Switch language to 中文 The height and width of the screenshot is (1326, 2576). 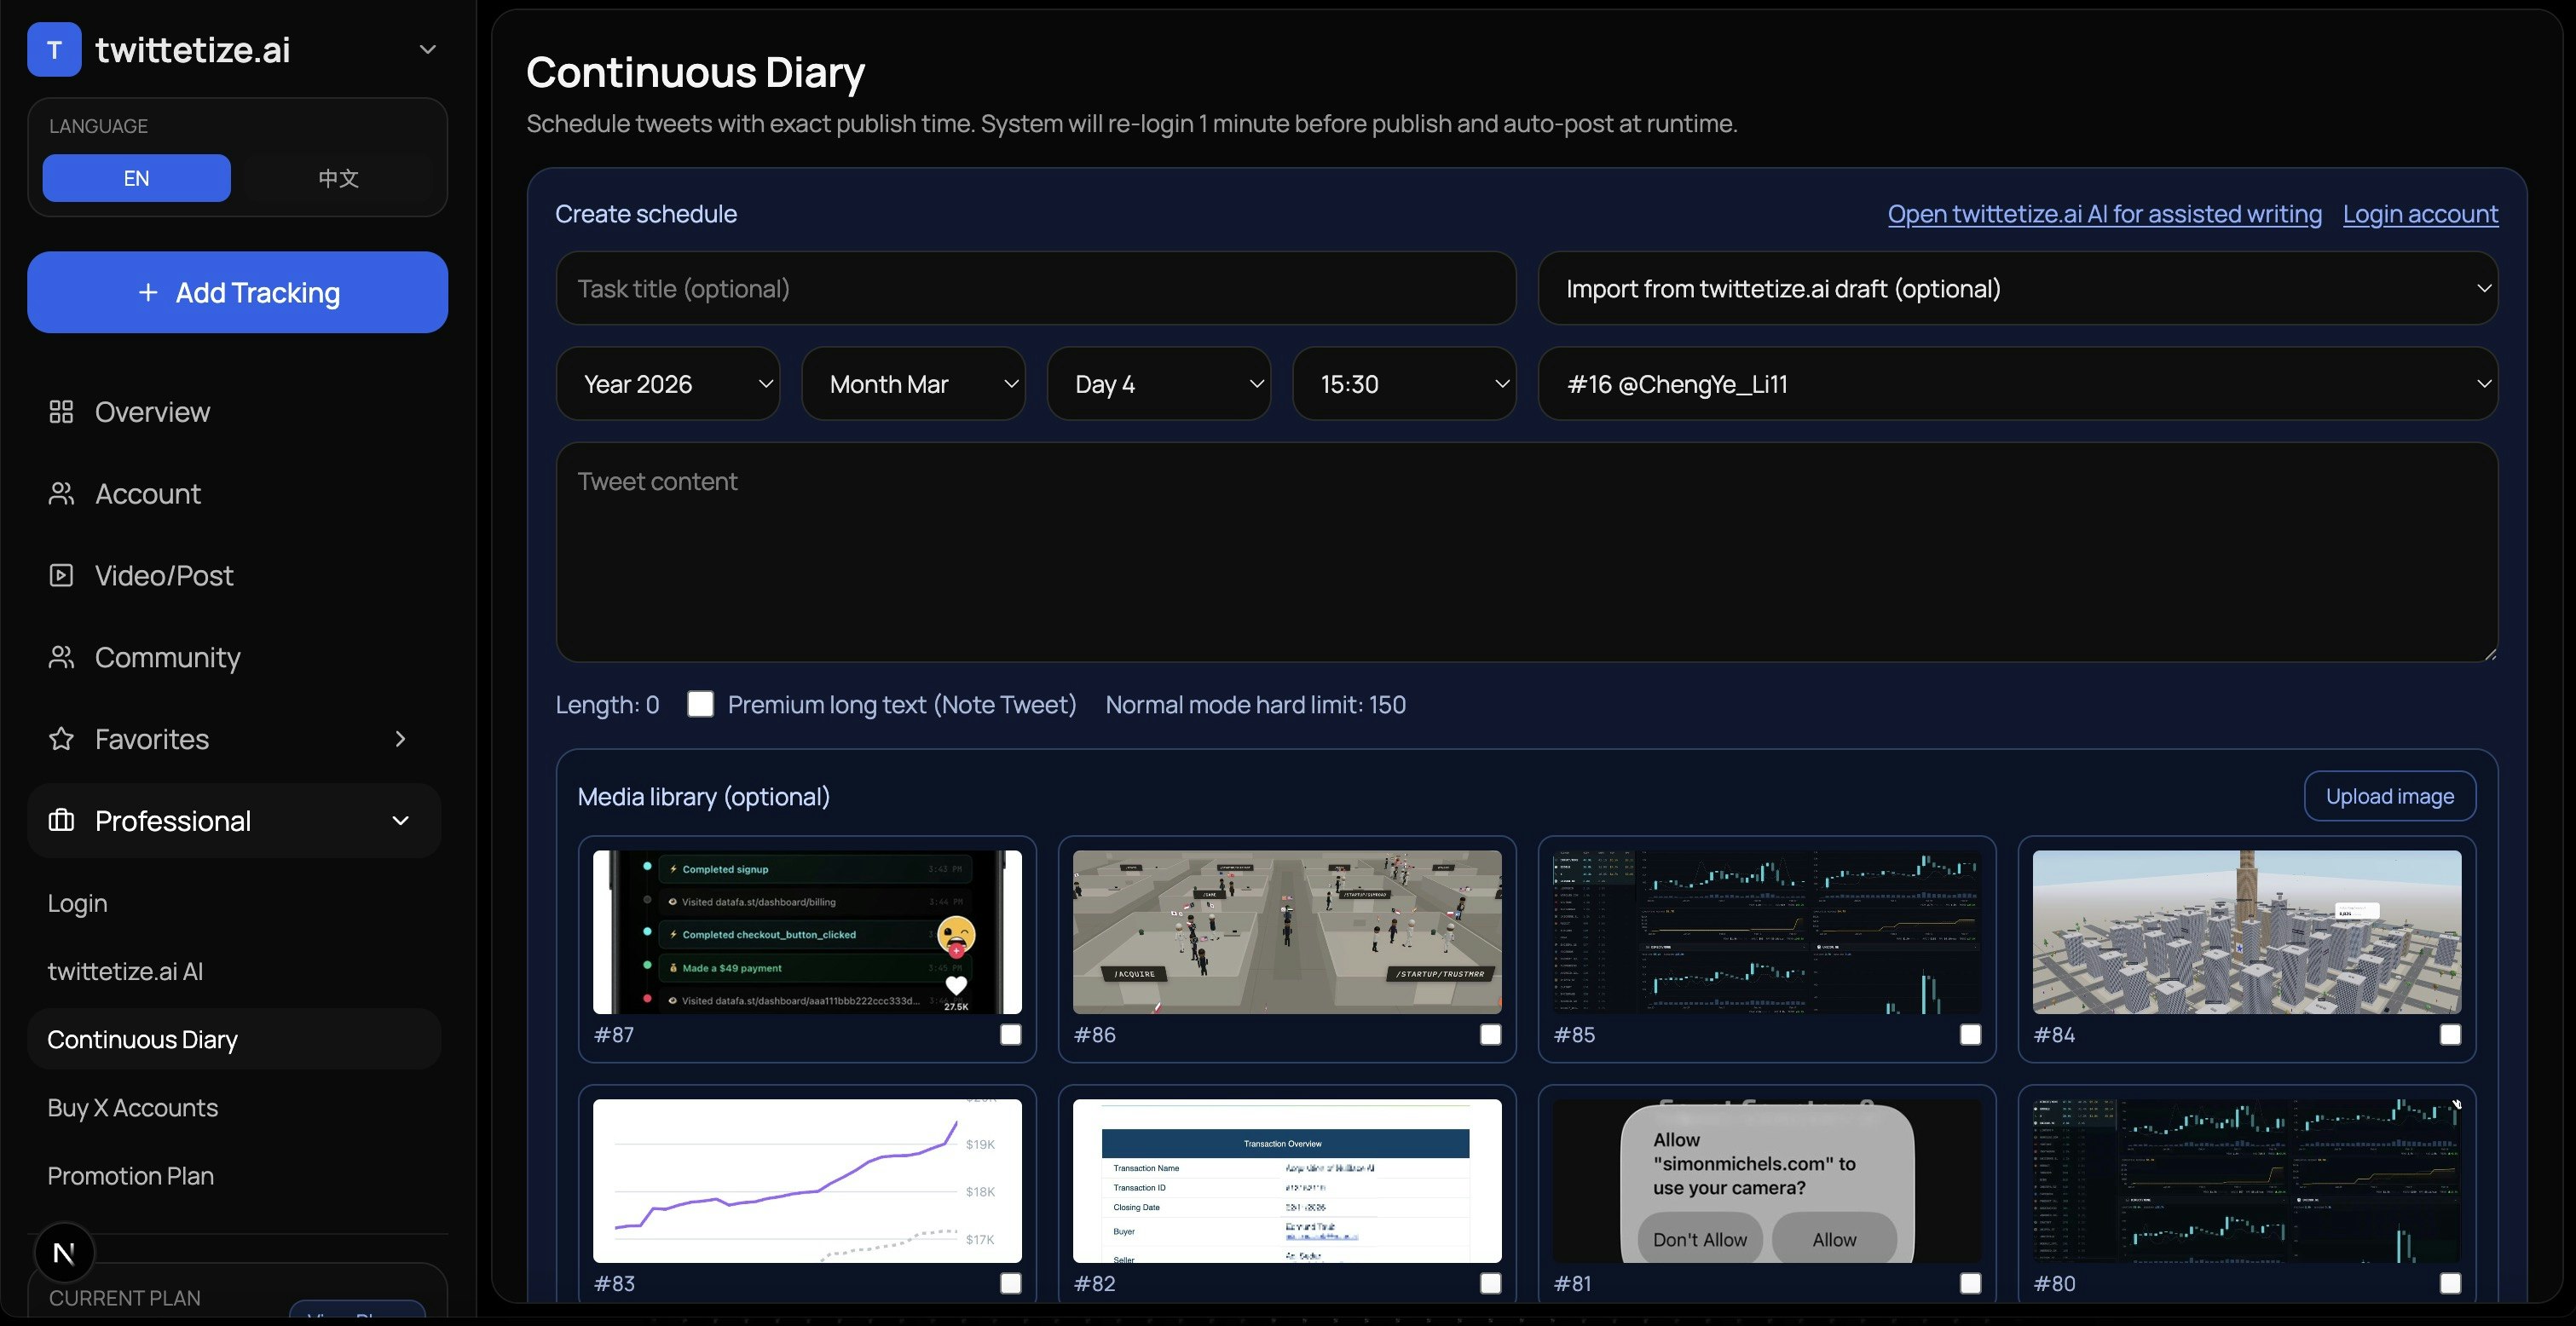336,178
